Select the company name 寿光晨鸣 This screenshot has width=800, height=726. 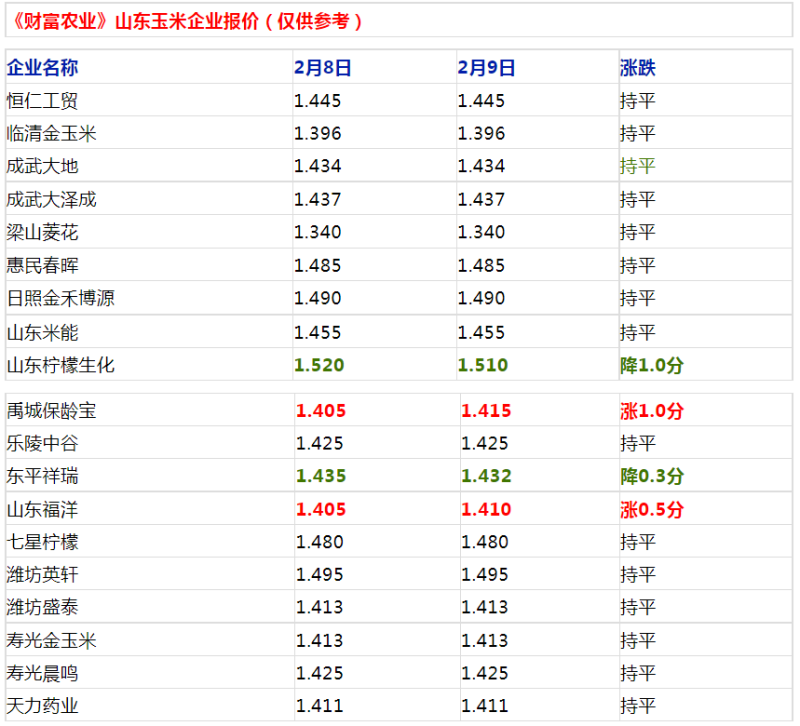(x=42, y=673)
